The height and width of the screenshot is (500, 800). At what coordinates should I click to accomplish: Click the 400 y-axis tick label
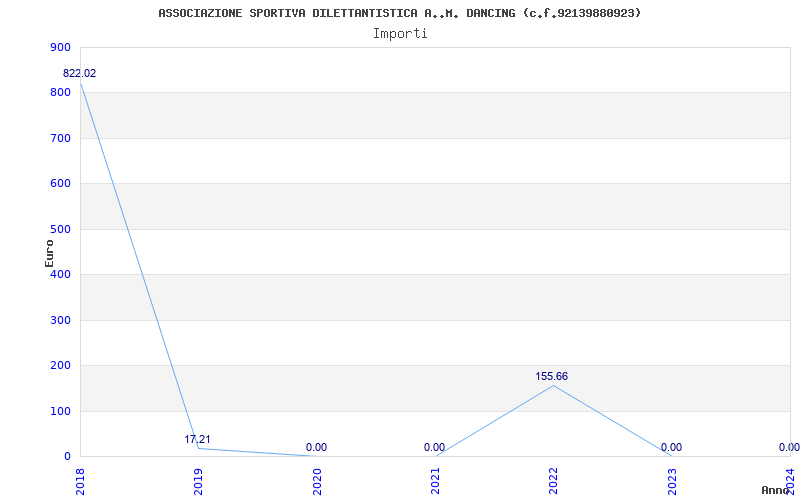coord(60,274)
